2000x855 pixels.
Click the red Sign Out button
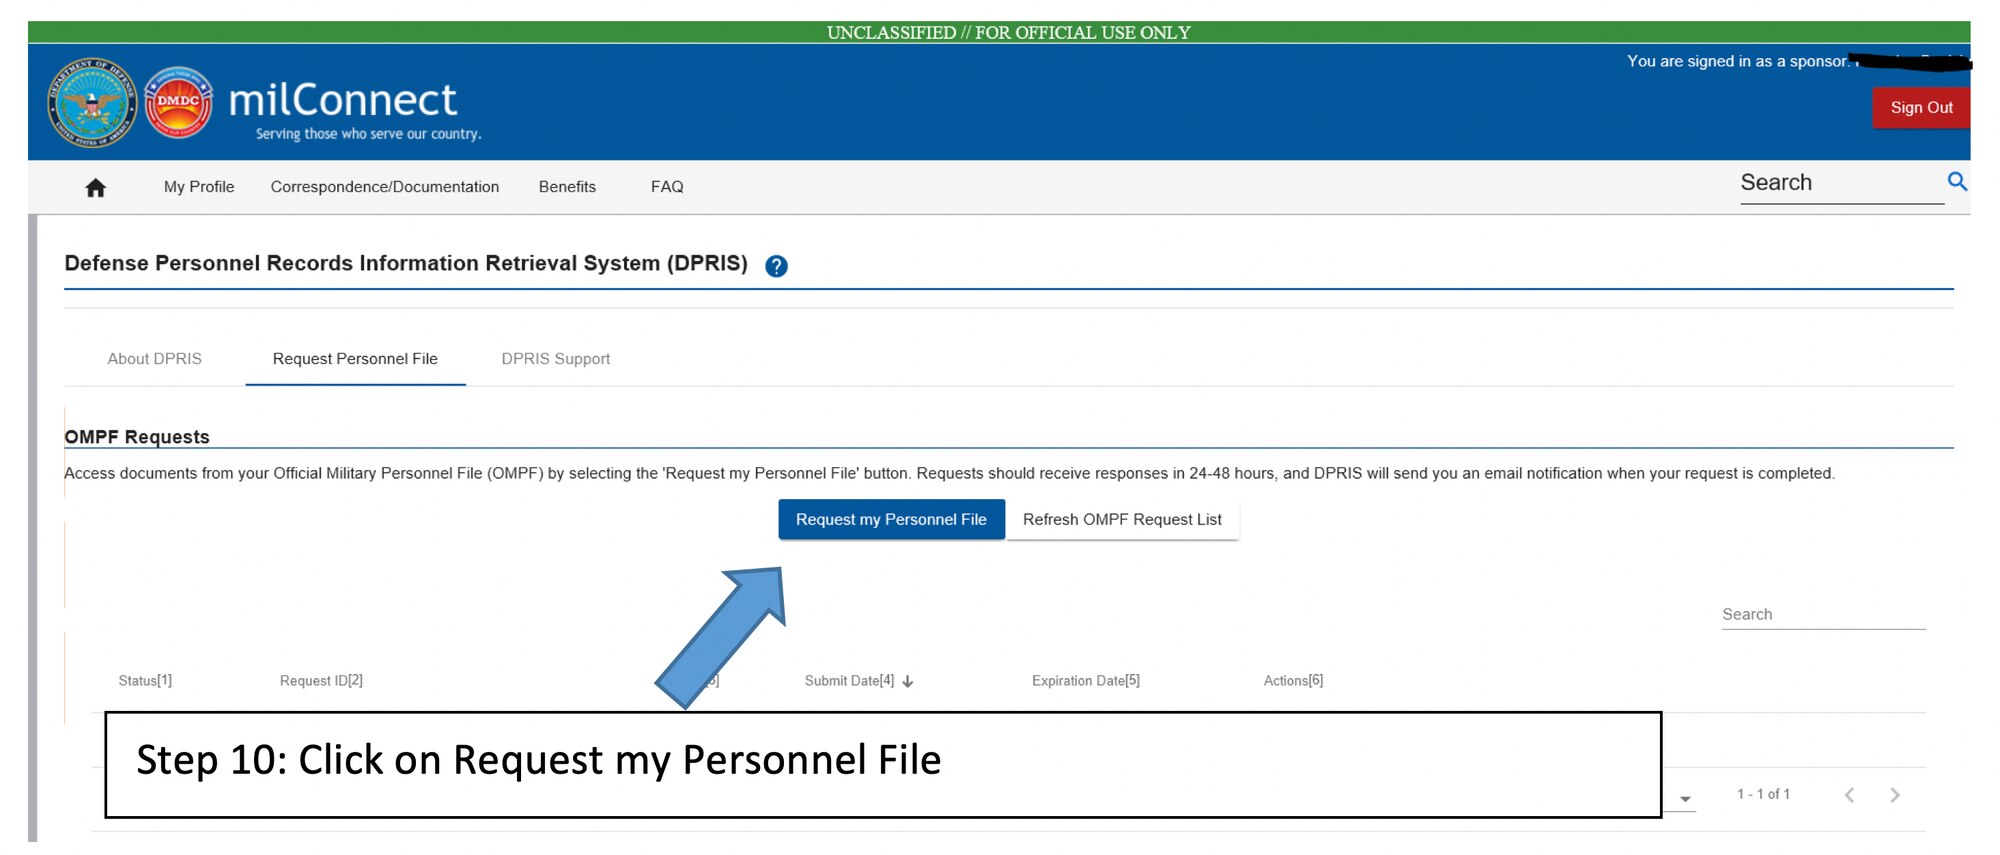(1921, 108)
